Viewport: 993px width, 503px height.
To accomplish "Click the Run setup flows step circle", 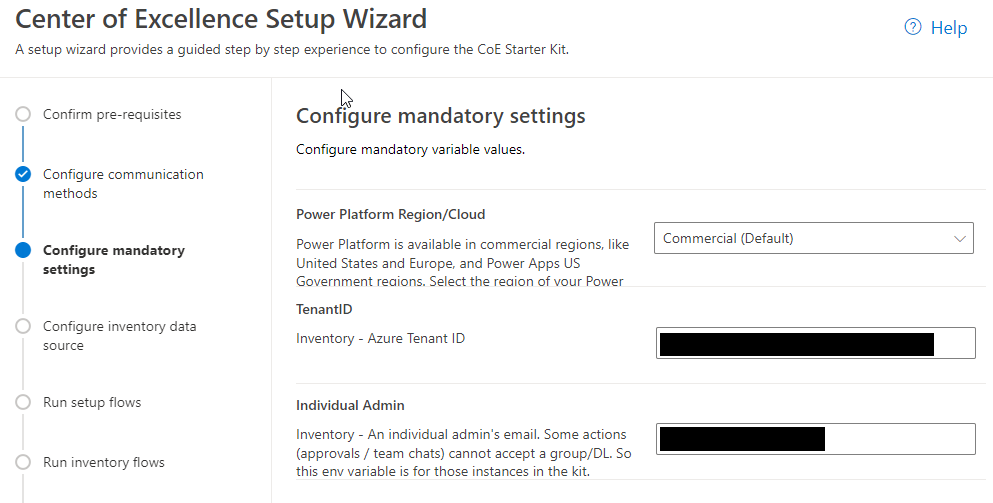I will pyautogui.click(x=23, y=402).
